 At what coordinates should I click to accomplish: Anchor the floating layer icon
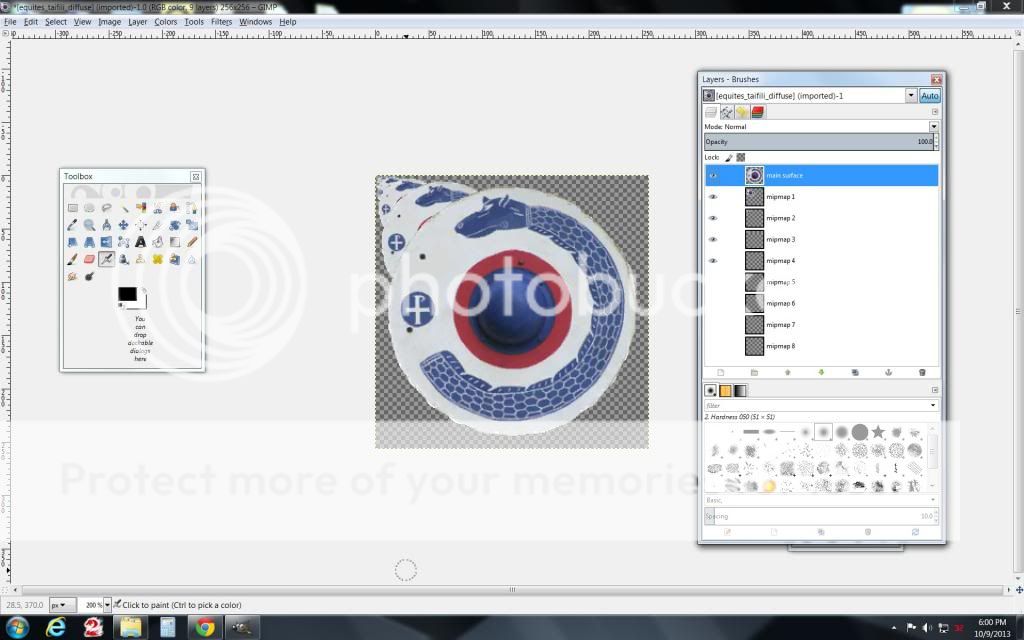tap(888, 372)
